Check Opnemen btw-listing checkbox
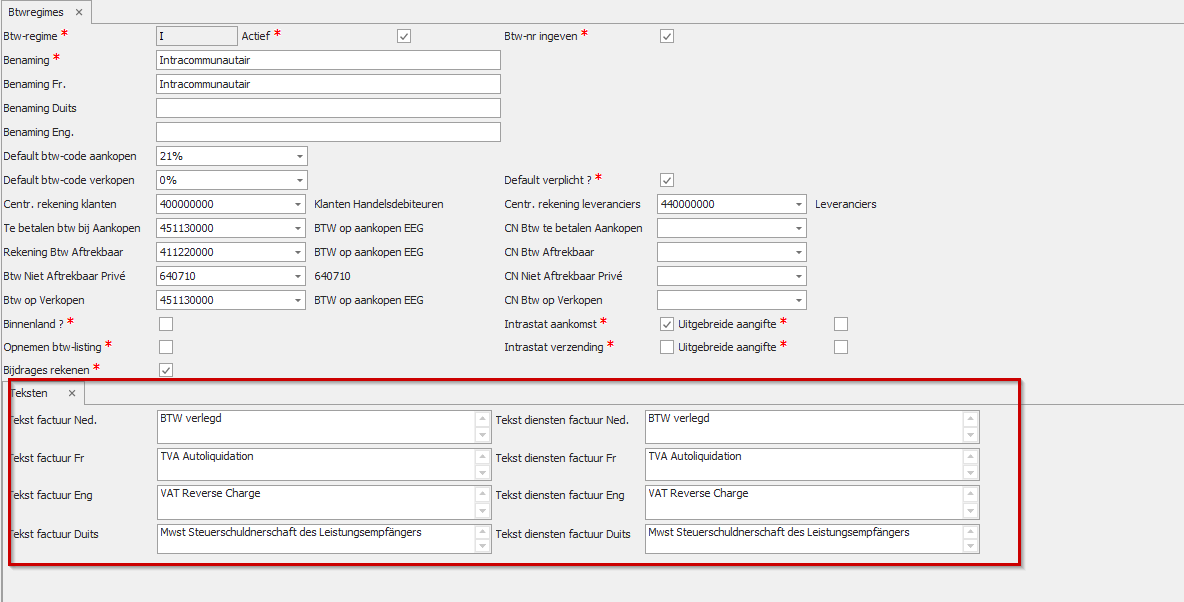 166,347
